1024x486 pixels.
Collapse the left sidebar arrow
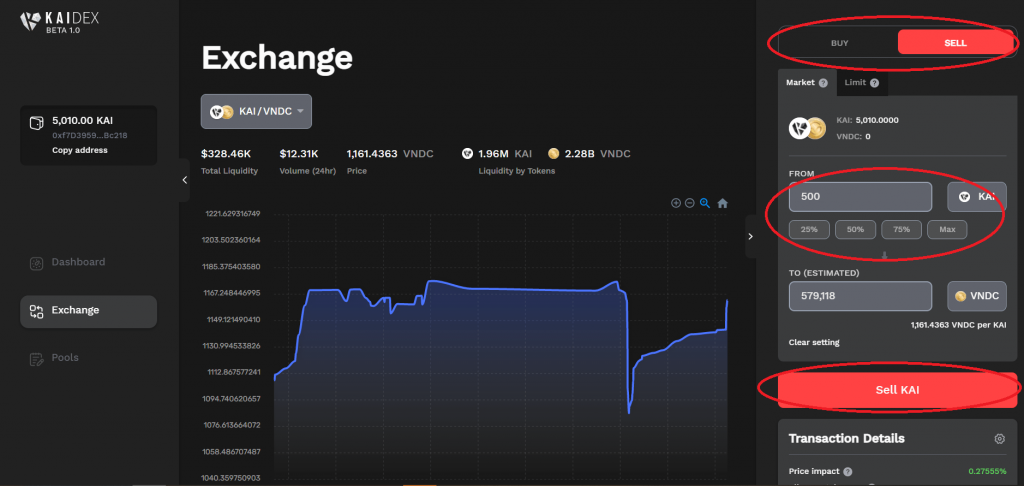(184, 180)
